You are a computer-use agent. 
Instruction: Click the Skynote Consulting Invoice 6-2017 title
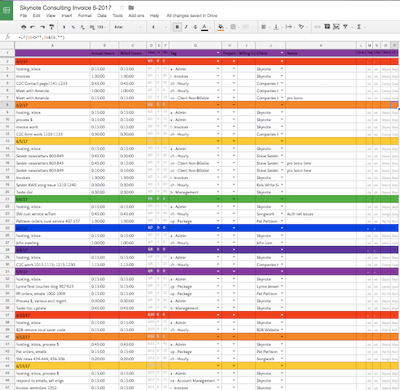(x=65, y=7)
